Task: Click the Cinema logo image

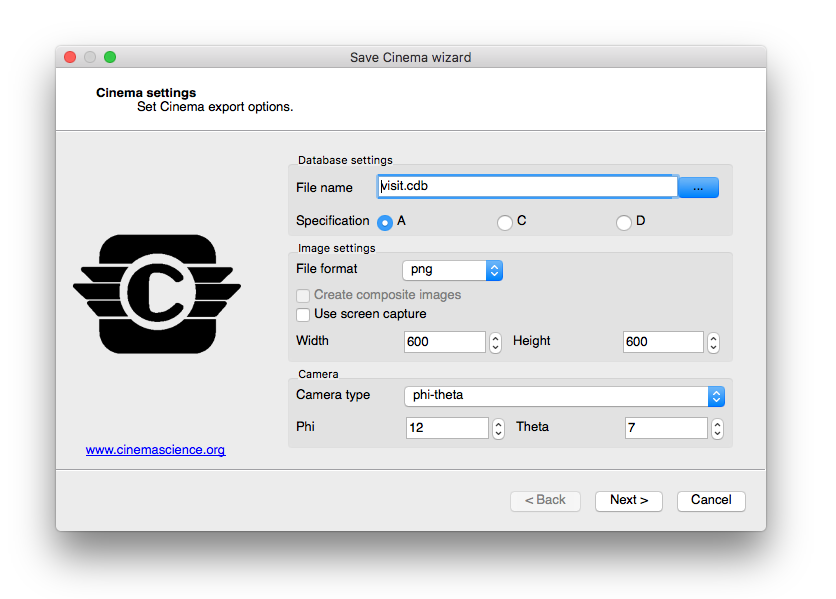Action: 157,294
